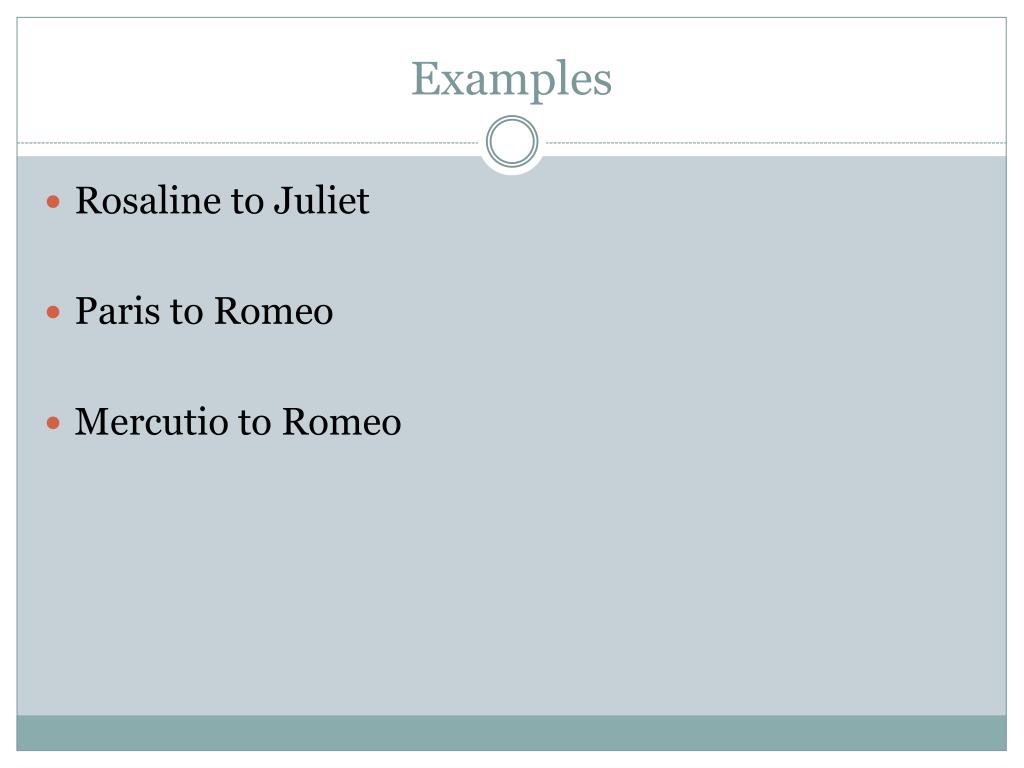
Task: Click the circular ornament below the title
Action: pyautogui.click(x=512, y=142)
